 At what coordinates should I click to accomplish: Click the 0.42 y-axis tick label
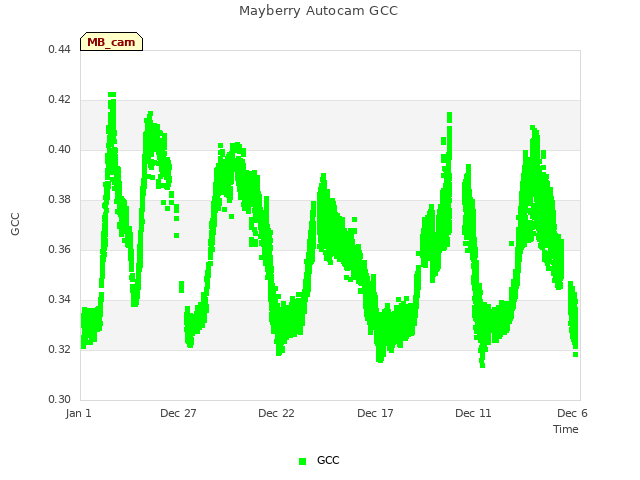59,100
